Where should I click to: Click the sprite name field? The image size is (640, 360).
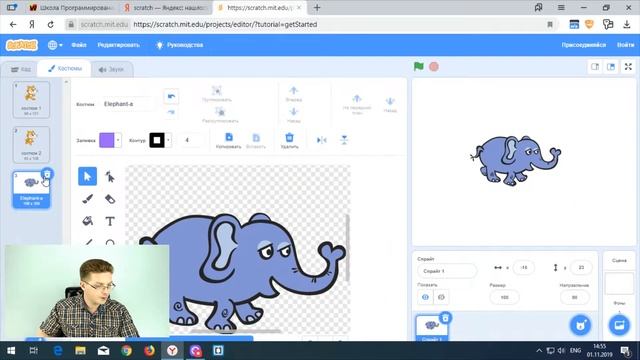pos(447,271)
